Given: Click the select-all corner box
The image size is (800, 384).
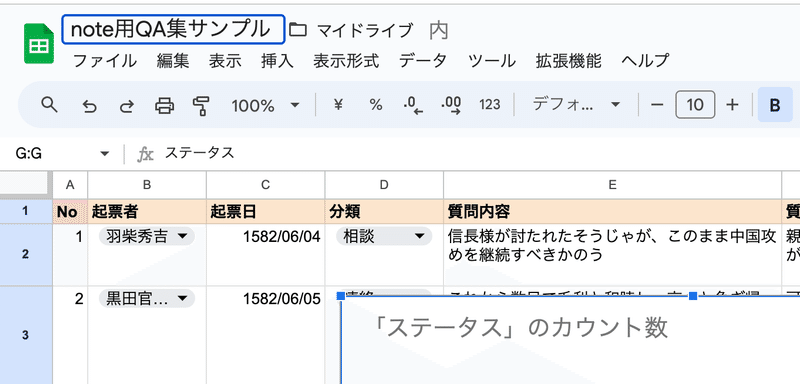Looking at the screenshot, I should pyautogui.click(x=26, y=185).
